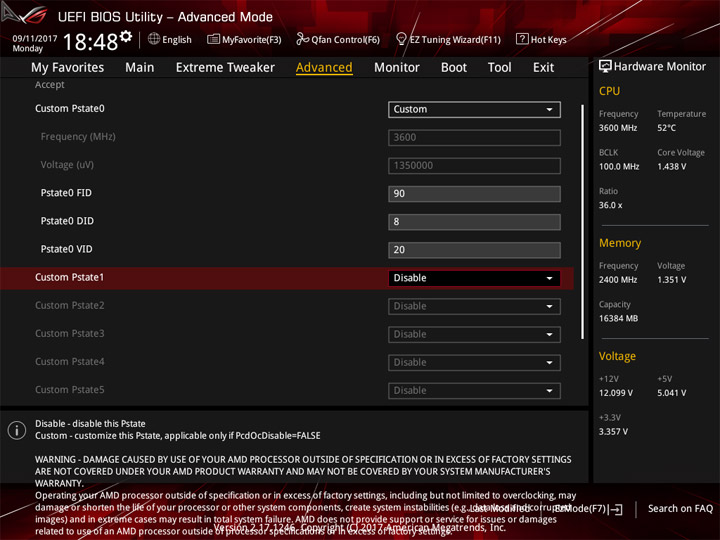This screenshot has height=540, width=720.
Task: Open the Extreme Tweaker tab
Action: pos(225,68)
